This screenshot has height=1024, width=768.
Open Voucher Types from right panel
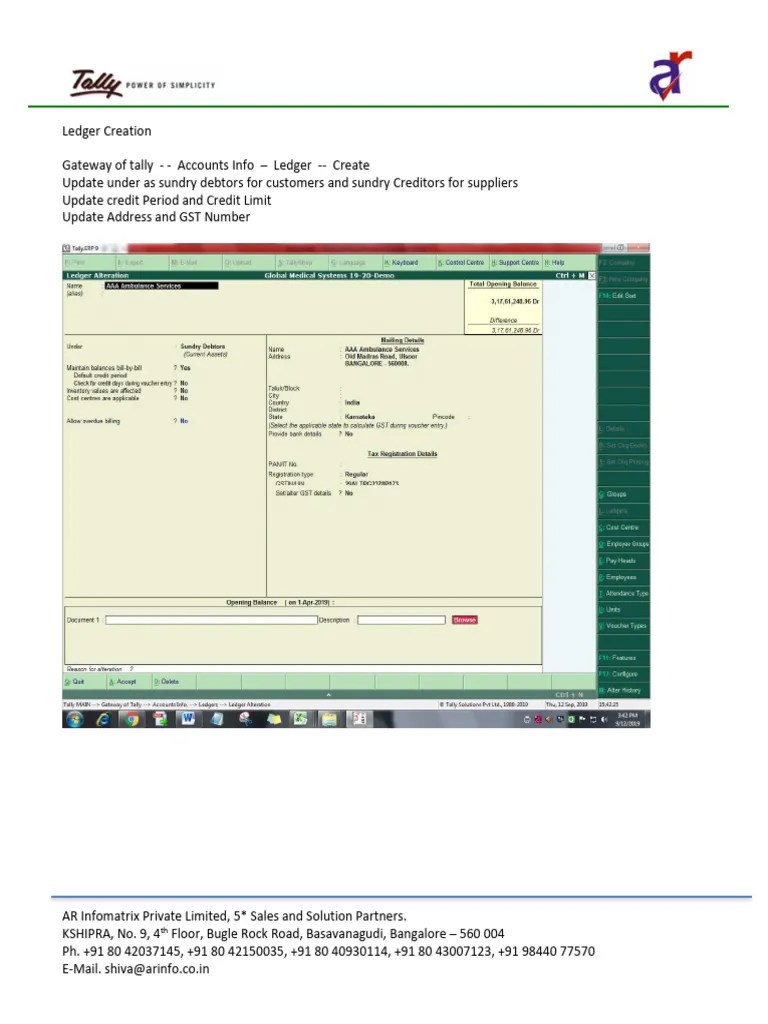coord(624,626)
